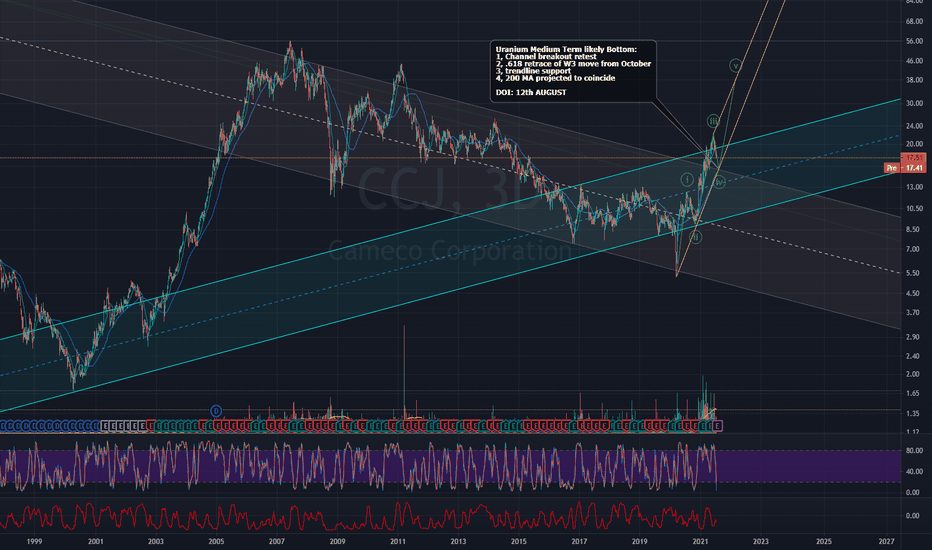Click the 2.40 price scale label
Screen dimensions: 932x550
(914, 357)
